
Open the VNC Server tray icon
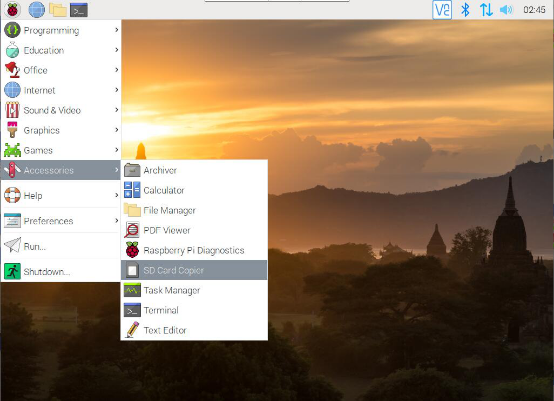click(442, 10)
